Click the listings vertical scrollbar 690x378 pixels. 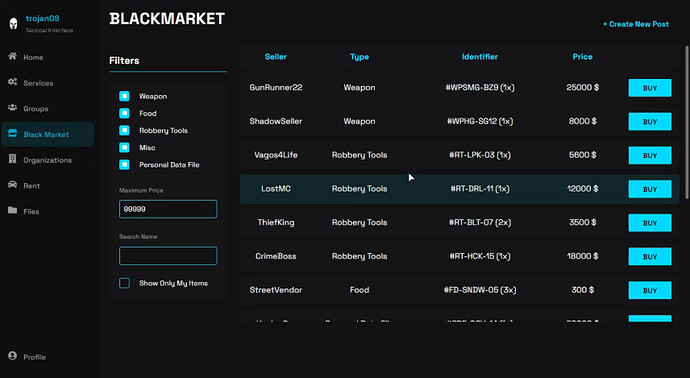click(x=686, y=122)
